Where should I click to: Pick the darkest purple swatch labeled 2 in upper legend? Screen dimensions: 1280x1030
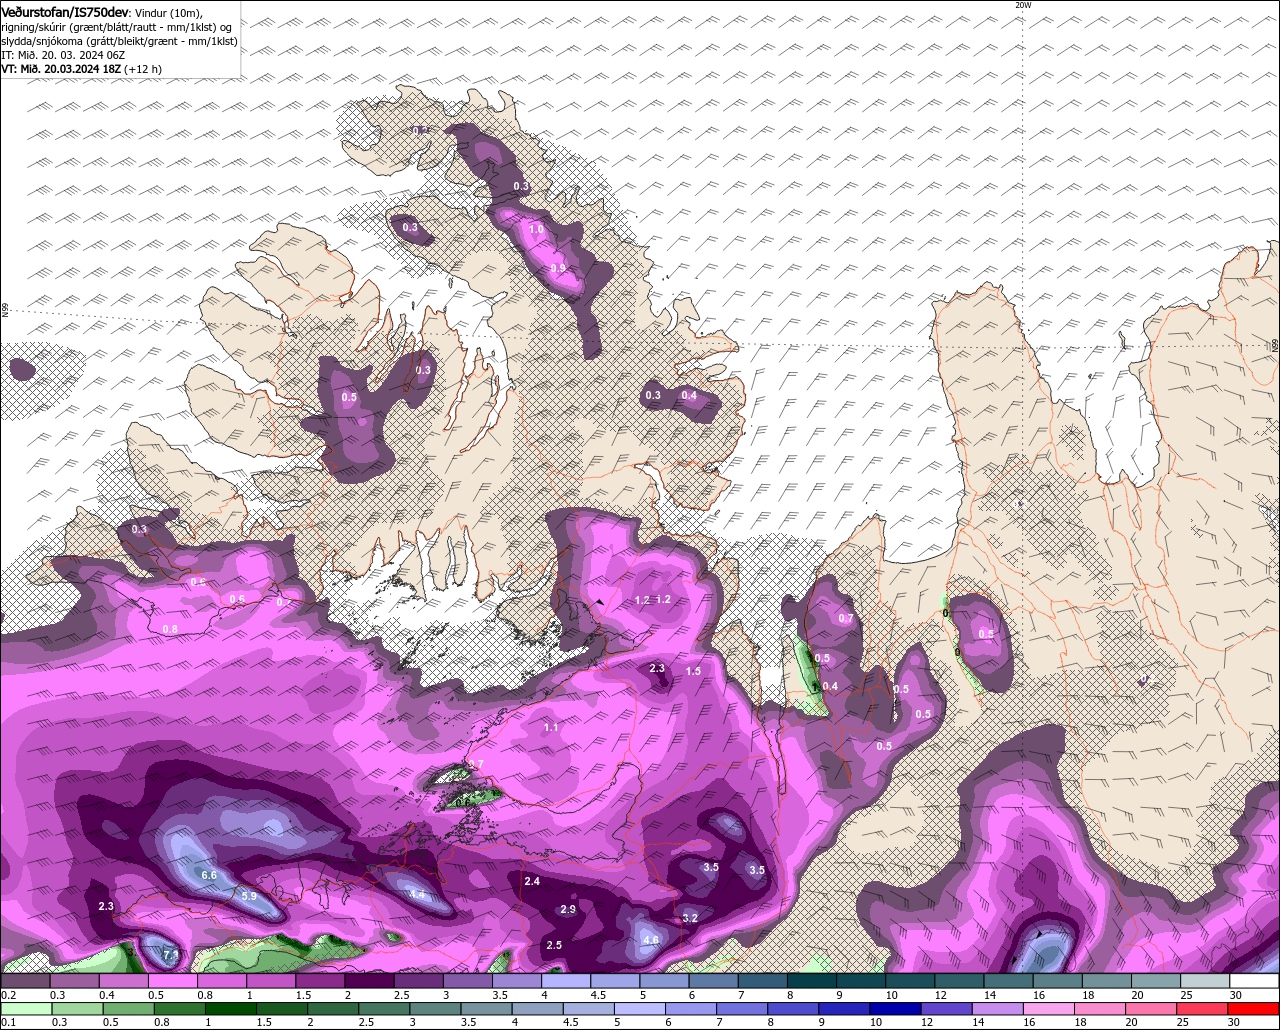(x=369, y=981)
